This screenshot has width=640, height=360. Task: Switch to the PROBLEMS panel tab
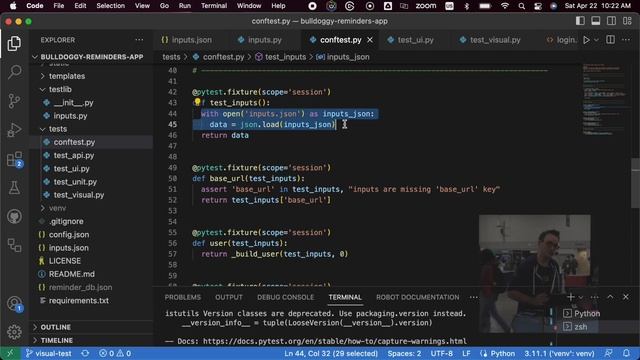tap(183, 297)
